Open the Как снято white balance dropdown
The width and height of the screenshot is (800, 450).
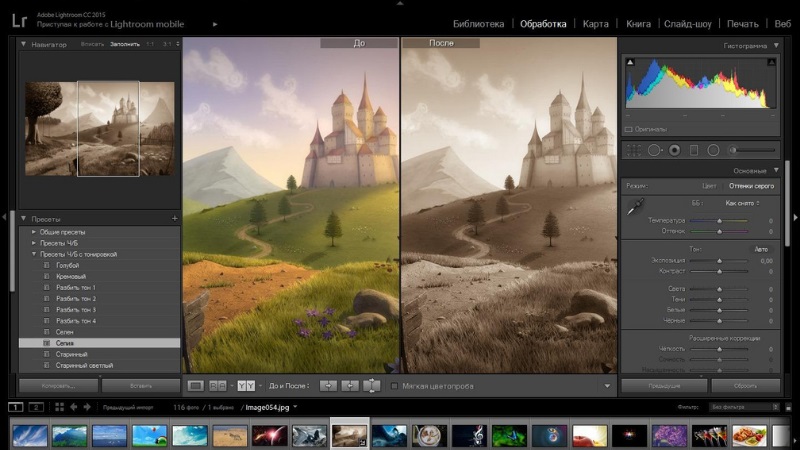click(742, 203)
